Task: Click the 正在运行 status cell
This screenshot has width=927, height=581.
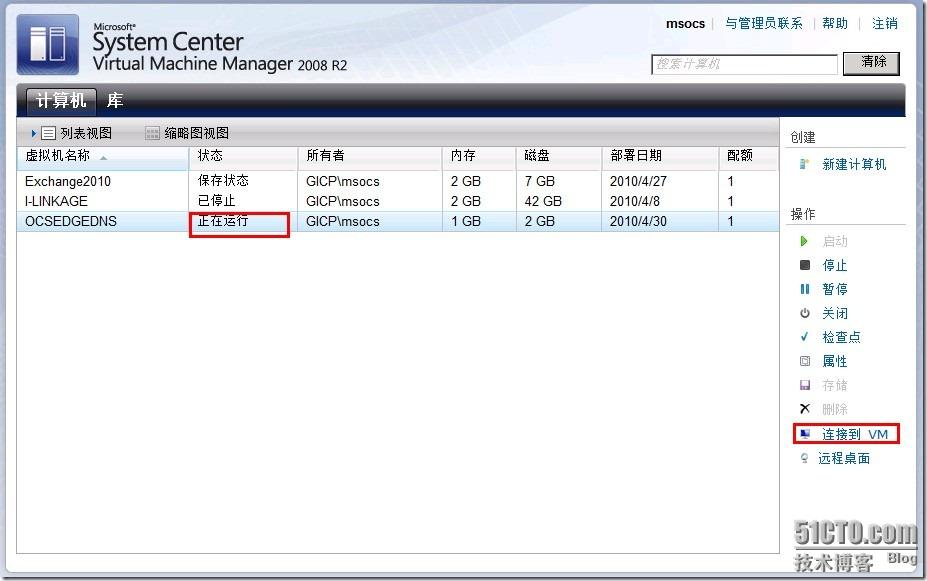Action: (x=223, y=221)
